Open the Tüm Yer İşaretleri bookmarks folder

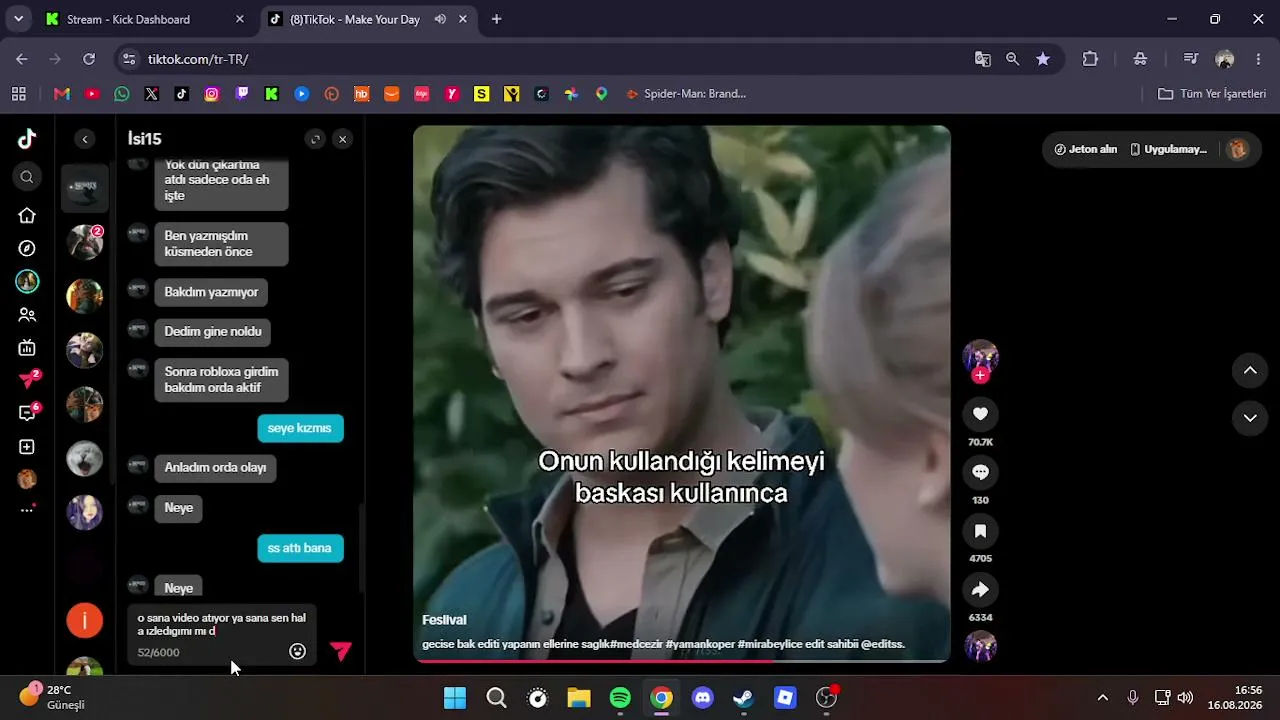pos(1212,94)
